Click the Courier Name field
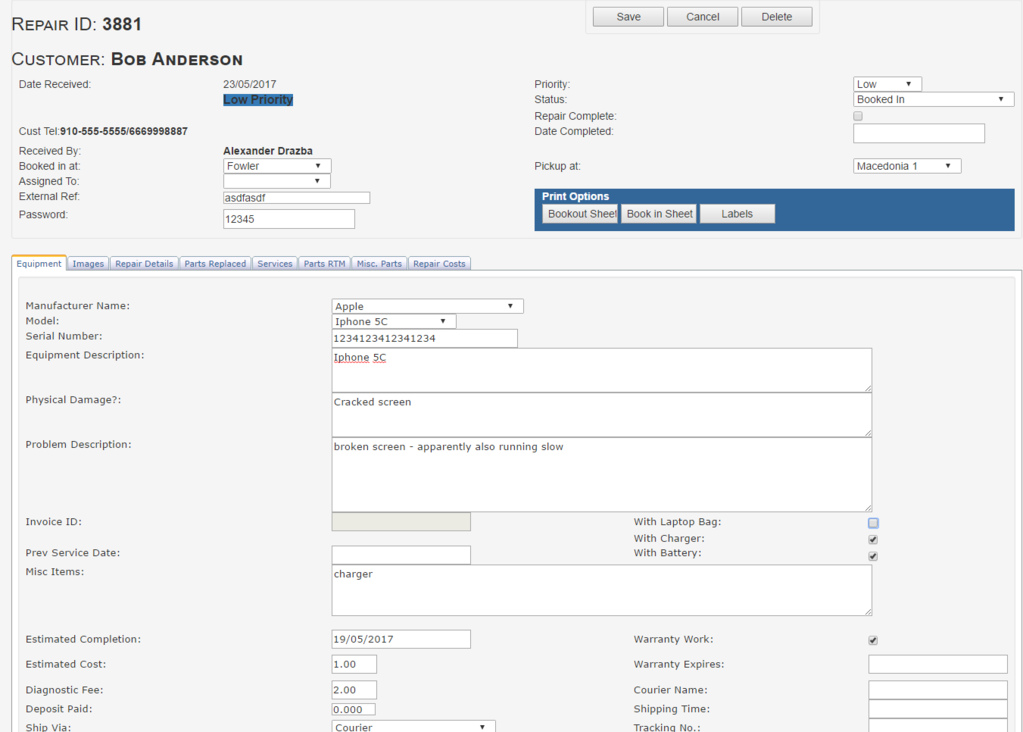The image size is (1023, 732). point(938,690)
